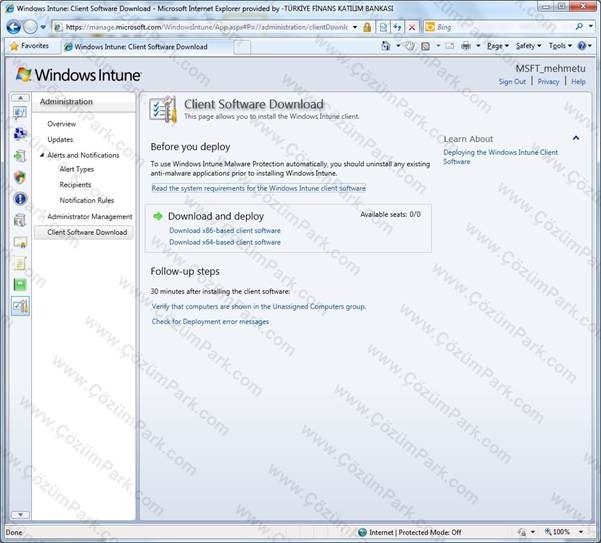Image resolution: width=601 pixels, height=543 pixels.
Task: Open the address bar autocomplete dropdown
Action: click(x=355, y=27)
